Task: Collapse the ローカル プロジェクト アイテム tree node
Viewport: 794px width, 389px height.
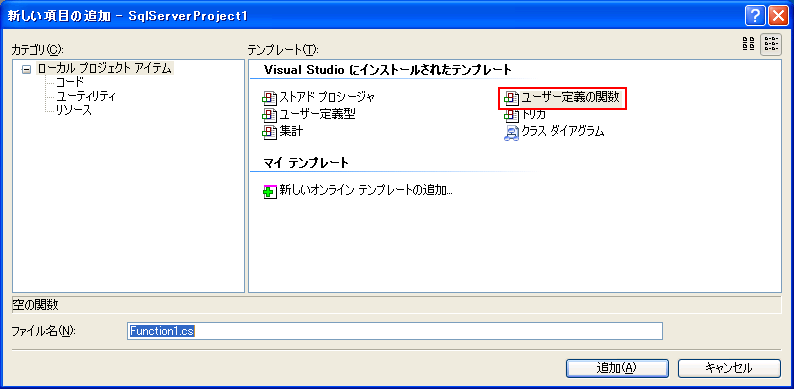Action: 27,70
